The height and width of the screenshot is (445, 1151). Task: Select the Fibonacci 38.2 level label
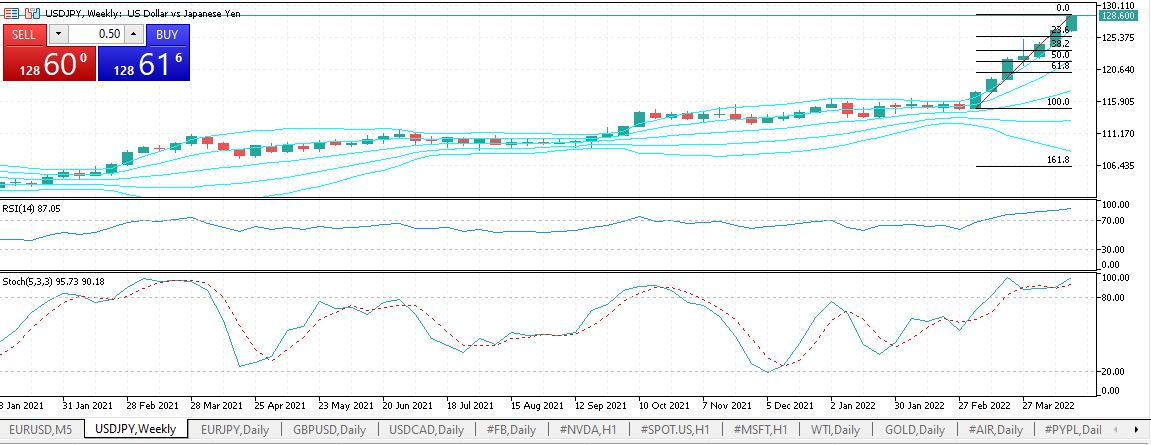tap(1060, 44)
